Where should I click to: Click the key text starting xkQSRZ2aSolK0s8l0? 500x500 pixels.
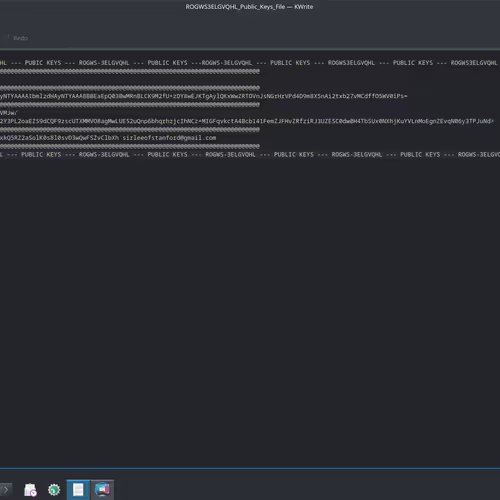point(59,138)
